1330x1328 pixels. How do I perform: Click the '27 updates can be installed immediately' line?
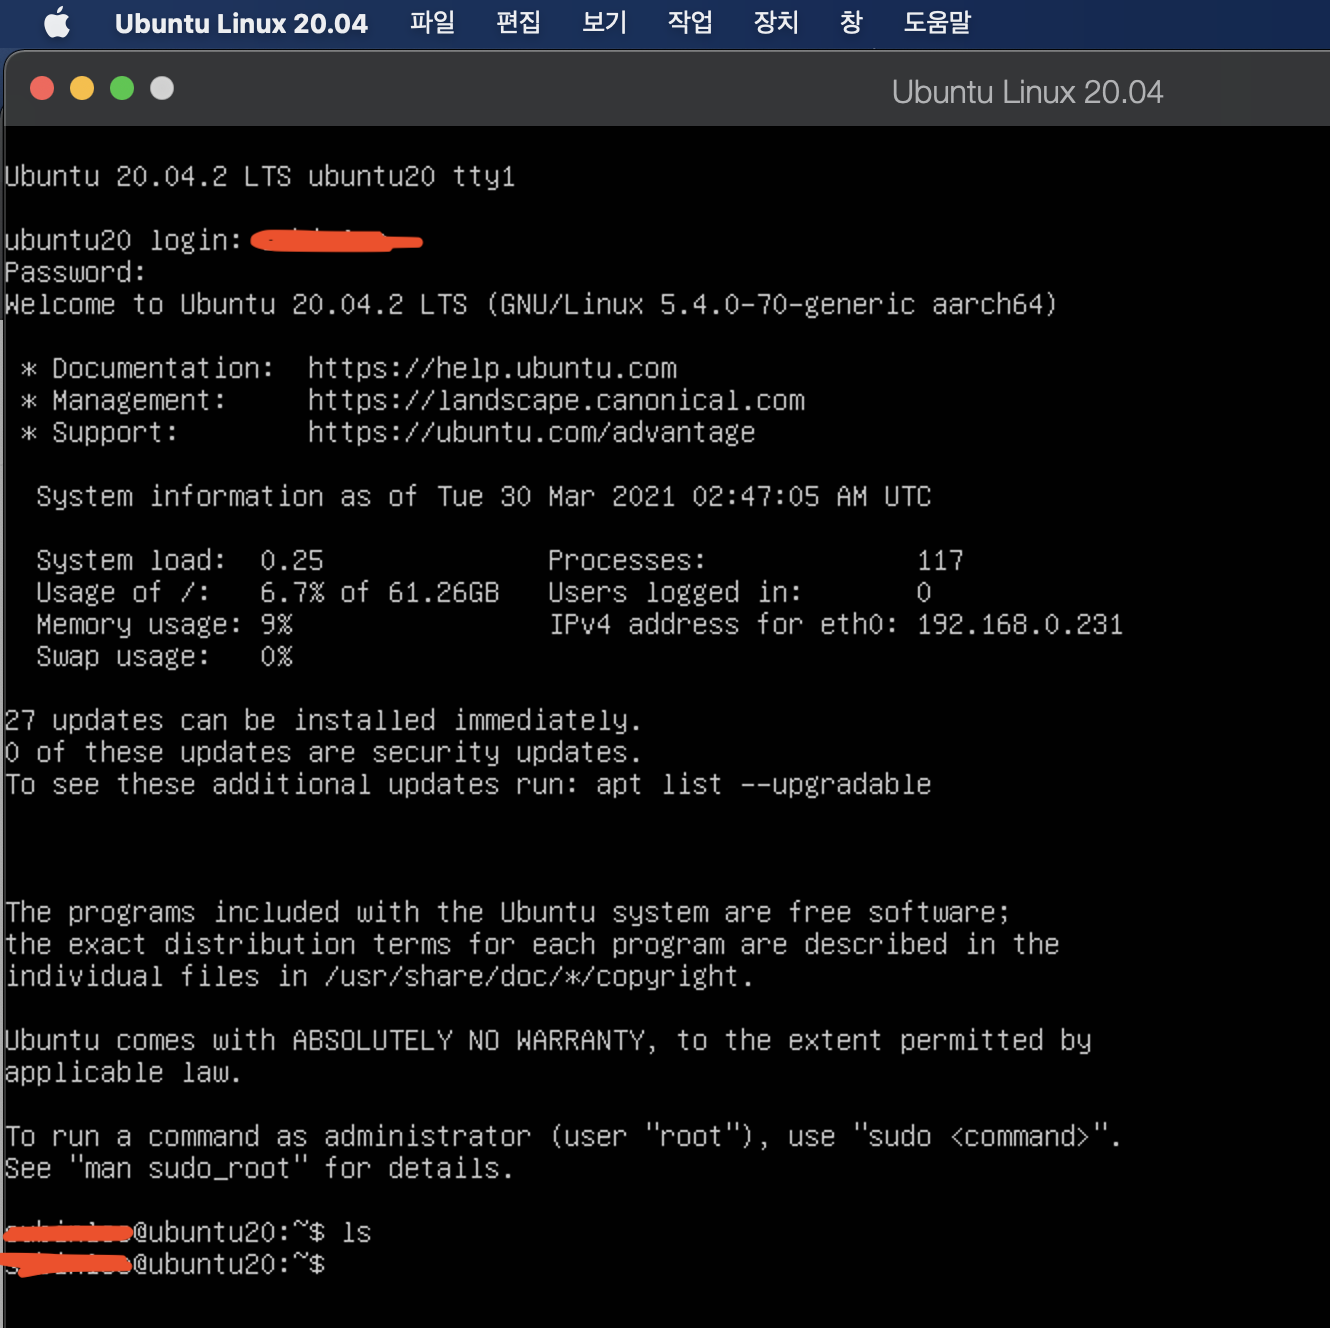(322, 721)
